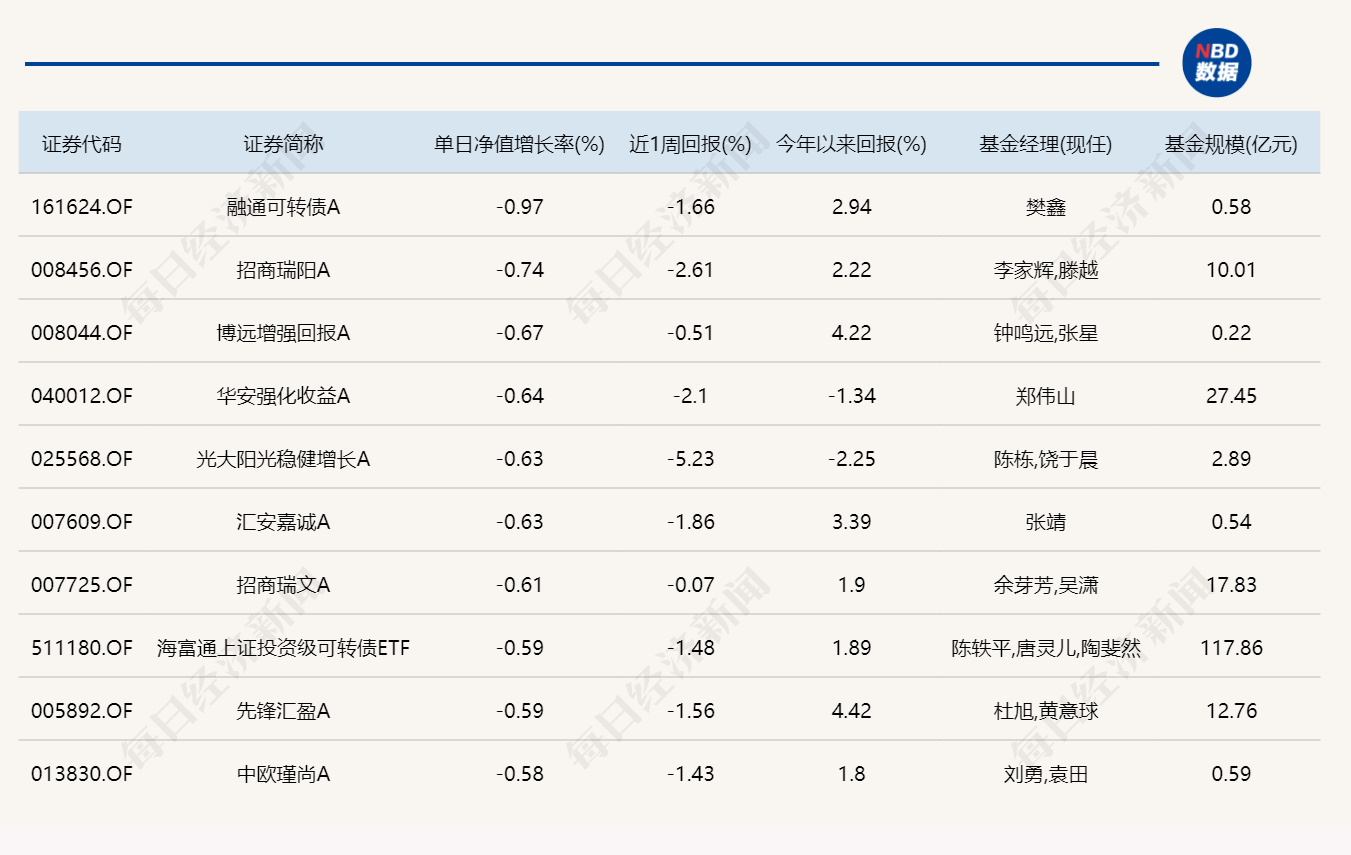Viewport: 1351px width, 855px height.
Task: Select fund name 华安强化收益A
Action: tap(284, 396)
